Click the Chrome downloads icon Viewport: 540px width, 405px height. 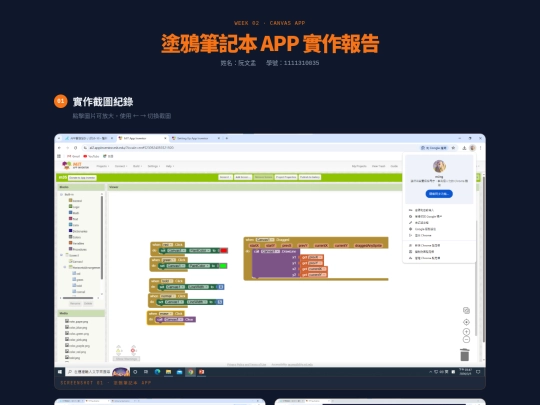pos(464,148)
